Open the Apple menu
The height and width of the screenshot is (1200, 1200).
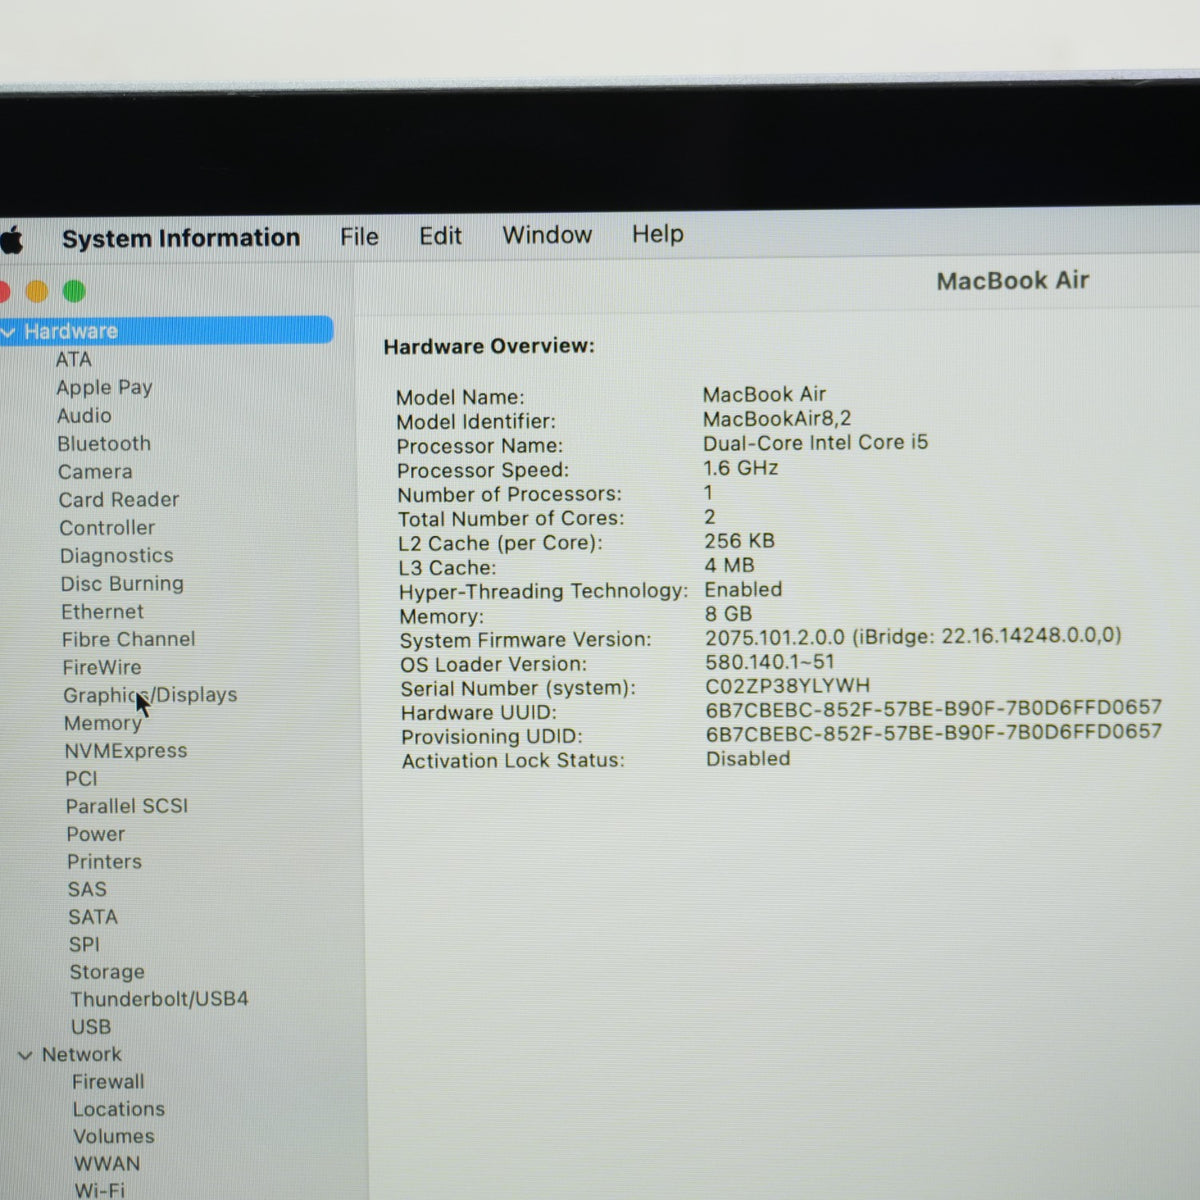[x=11, y=240]
